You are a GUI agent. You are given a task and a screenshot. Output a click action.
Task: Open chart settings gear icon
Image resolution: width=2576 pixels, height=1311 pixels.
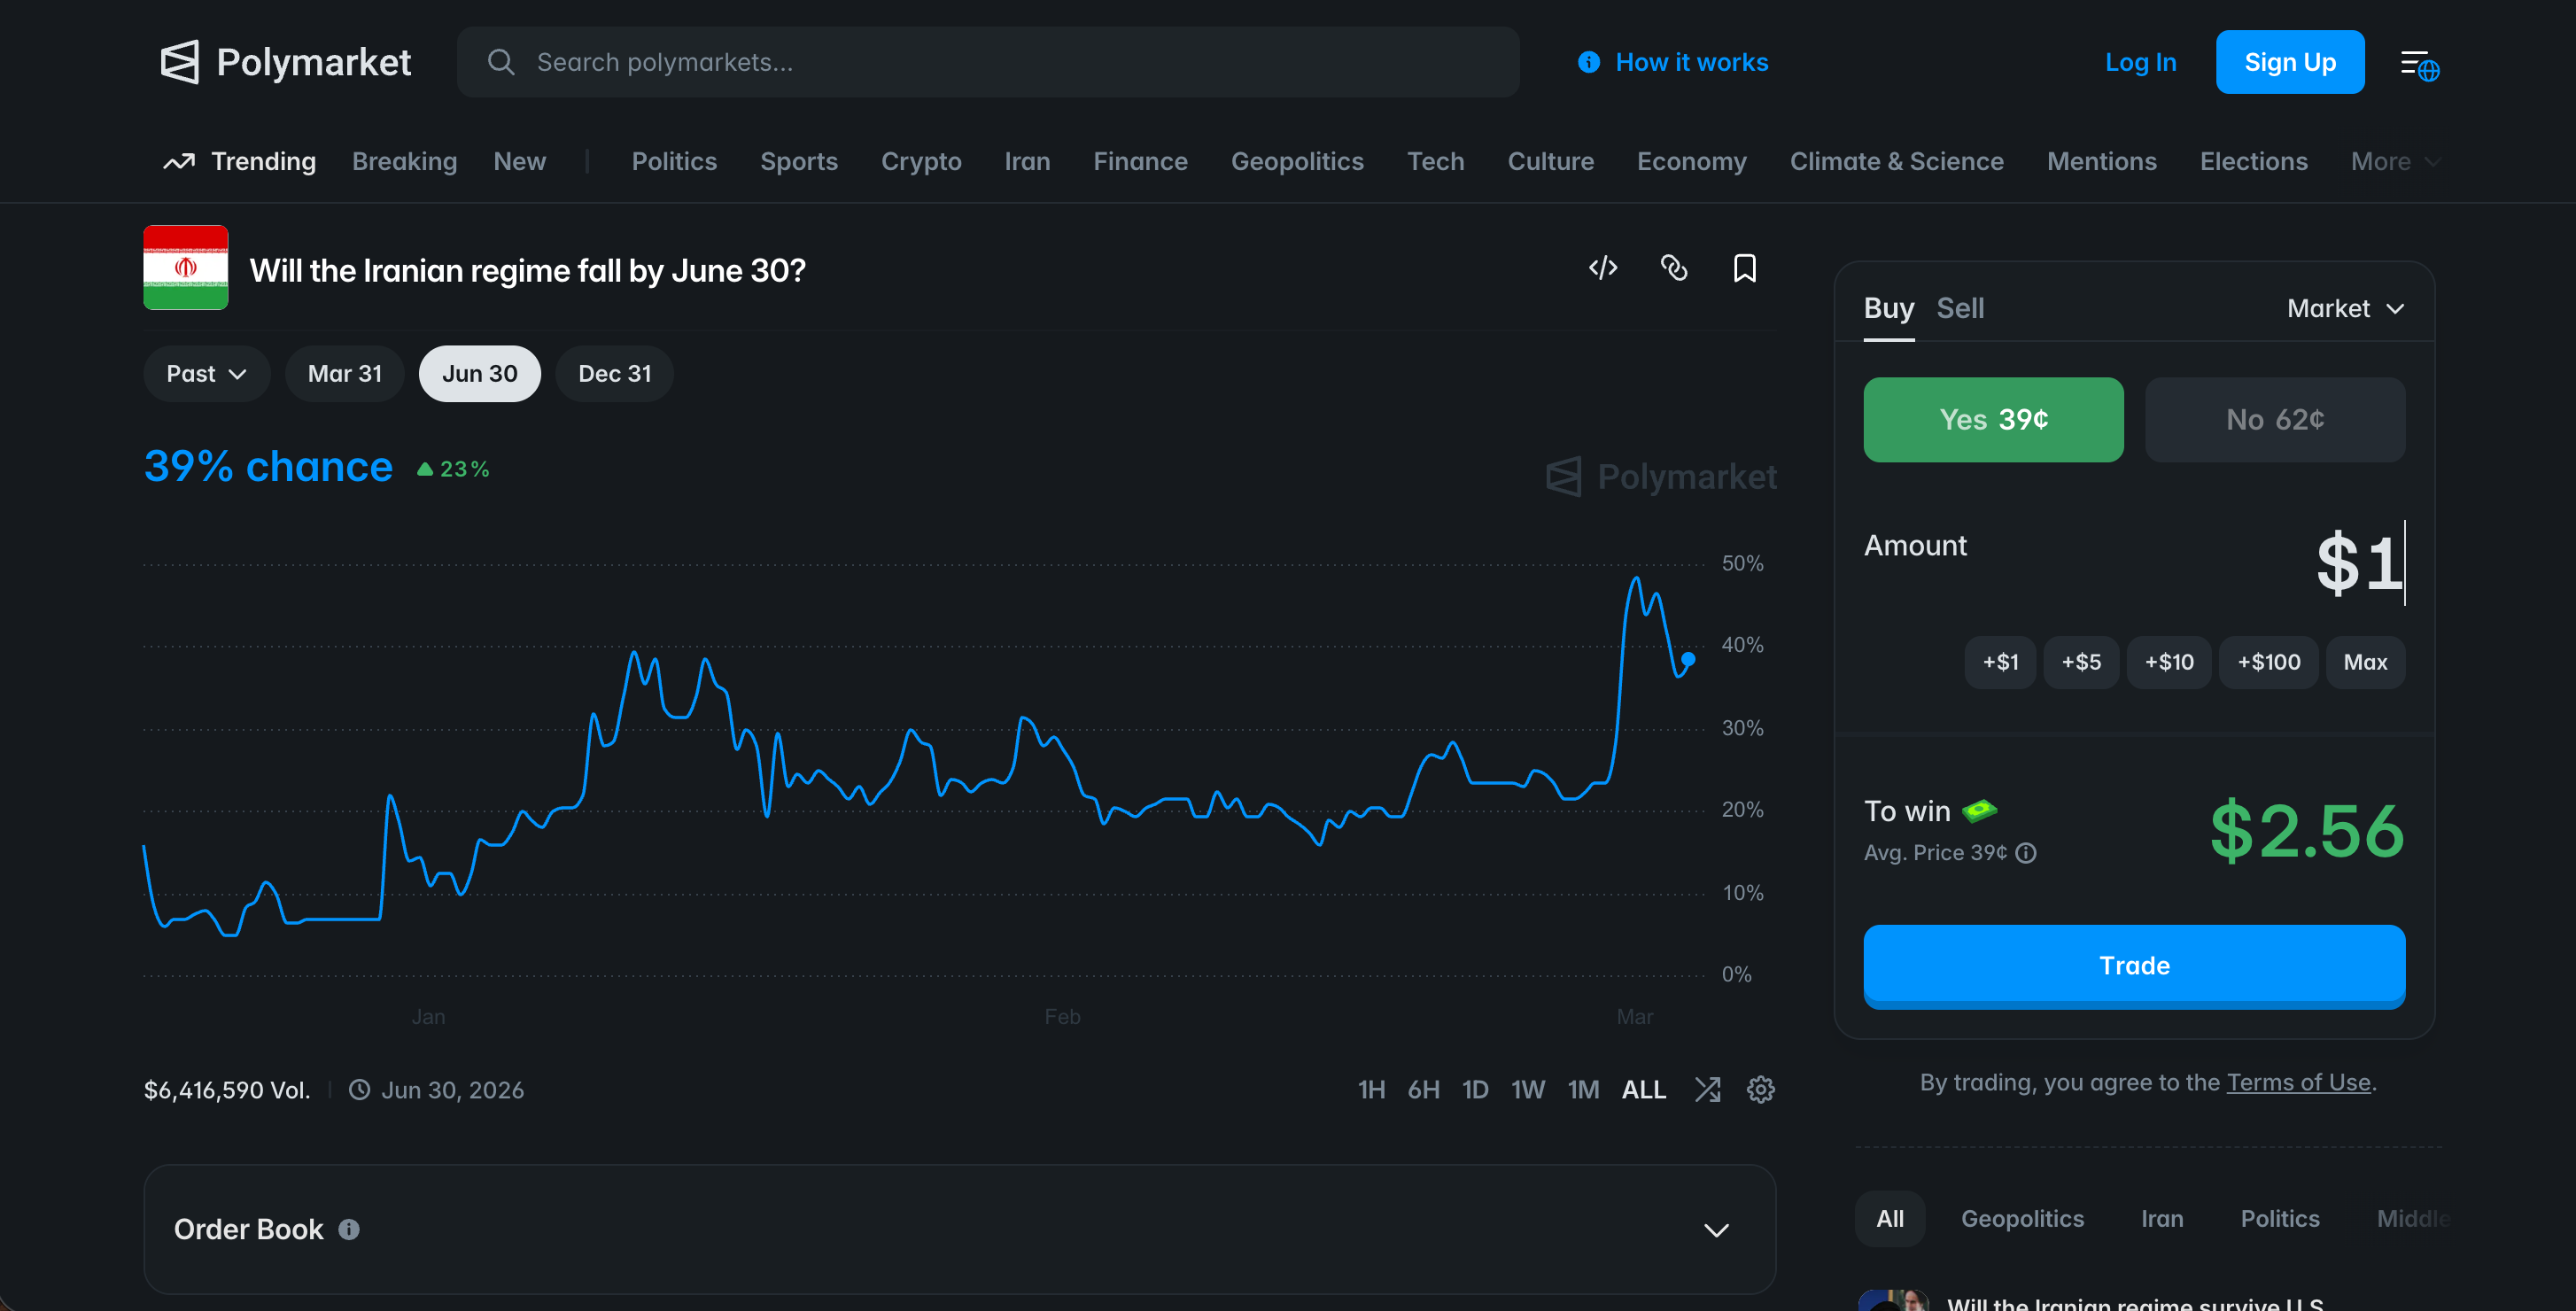pos(1760,1089)
